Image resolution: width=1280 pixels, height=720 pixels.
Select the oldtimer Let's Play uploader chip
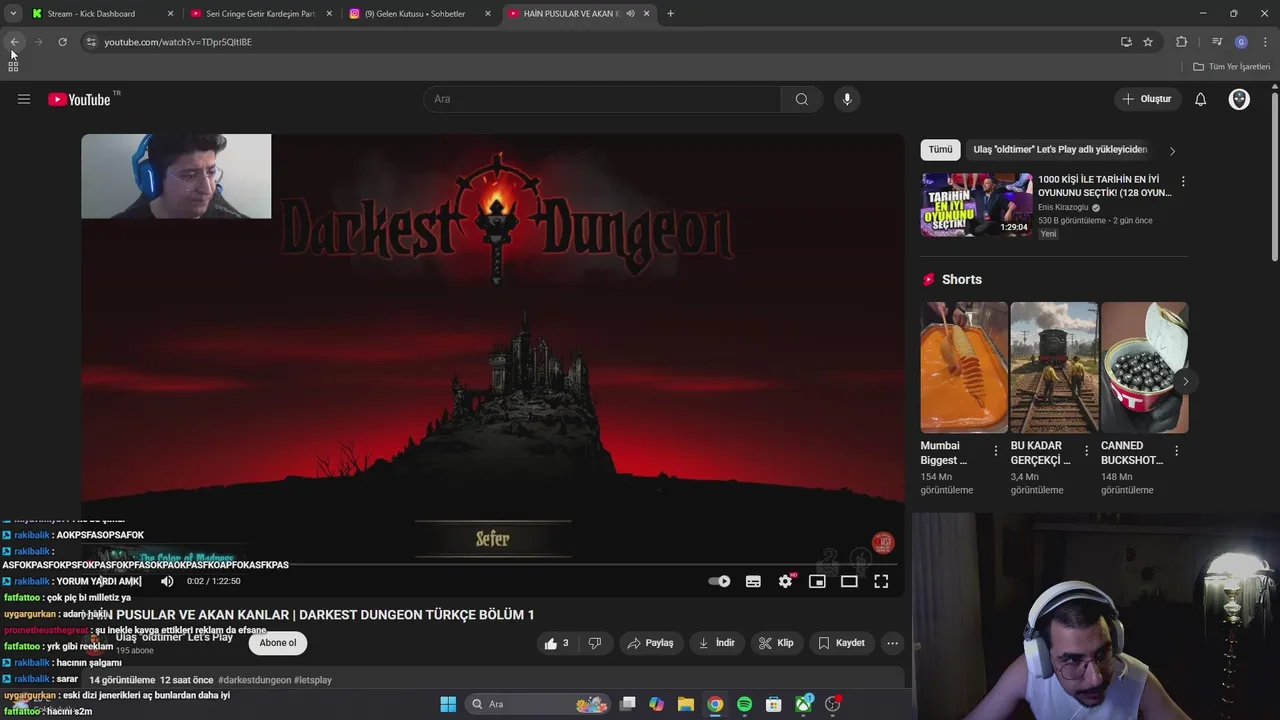[x=1060, y=150]
